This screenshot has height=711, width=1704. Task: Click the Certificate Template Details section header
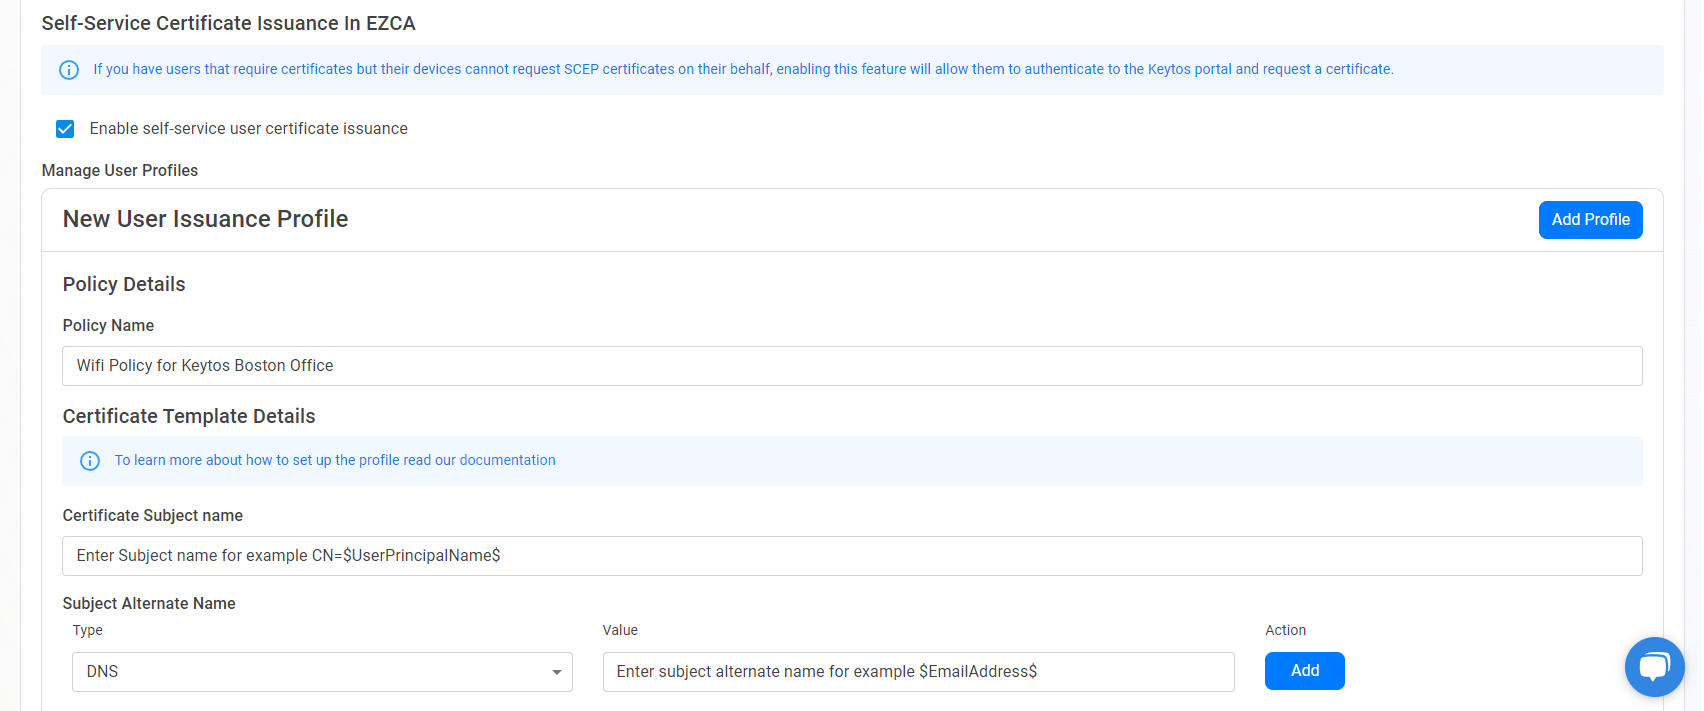pyautogui.click(x=189, y=416)
